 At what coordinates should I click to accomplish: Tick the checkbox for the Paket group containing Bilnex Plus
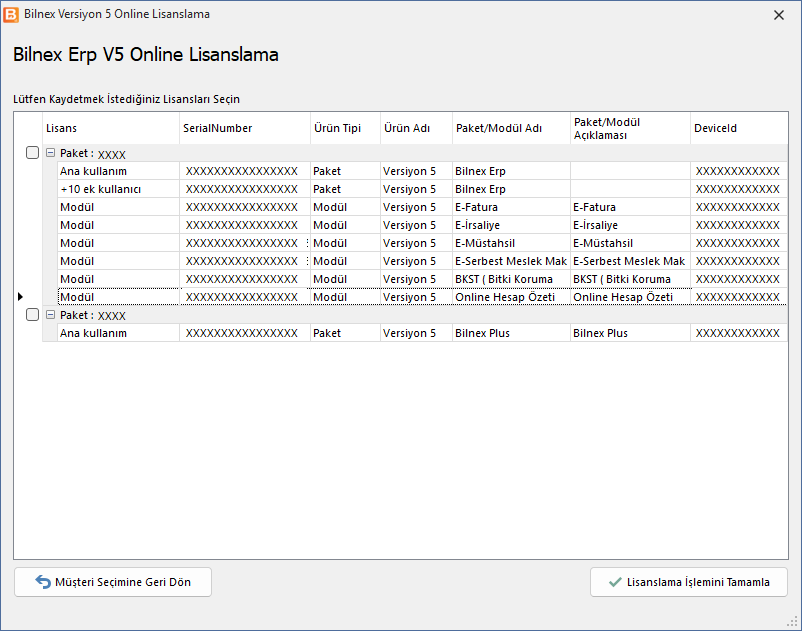(32, 315)
